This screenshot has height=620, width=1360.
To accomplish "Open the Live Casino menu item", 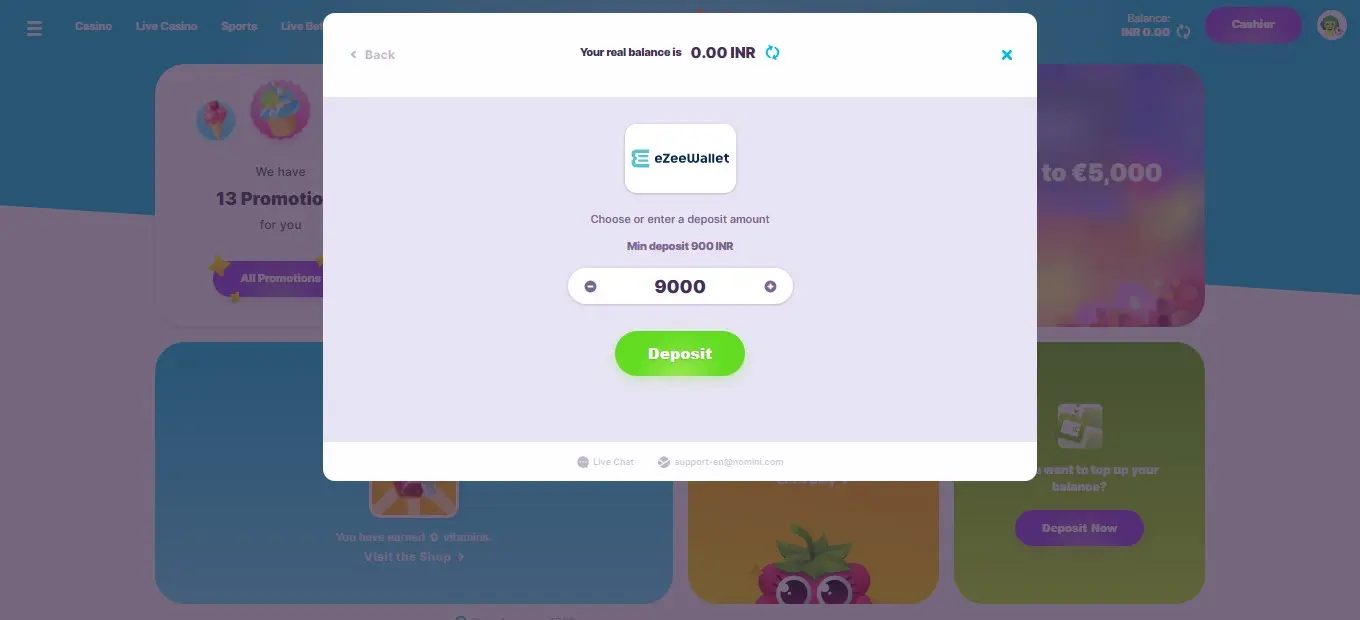I will coord(166,26).
